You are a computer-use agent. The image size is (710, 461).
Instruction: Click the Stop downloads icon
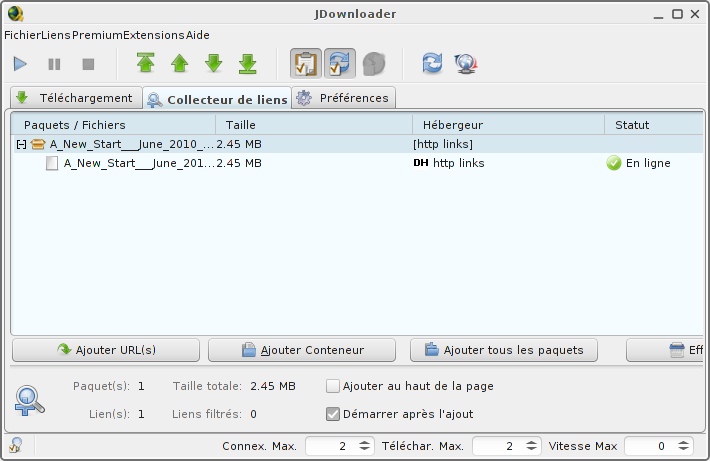[x=88, y=64]
